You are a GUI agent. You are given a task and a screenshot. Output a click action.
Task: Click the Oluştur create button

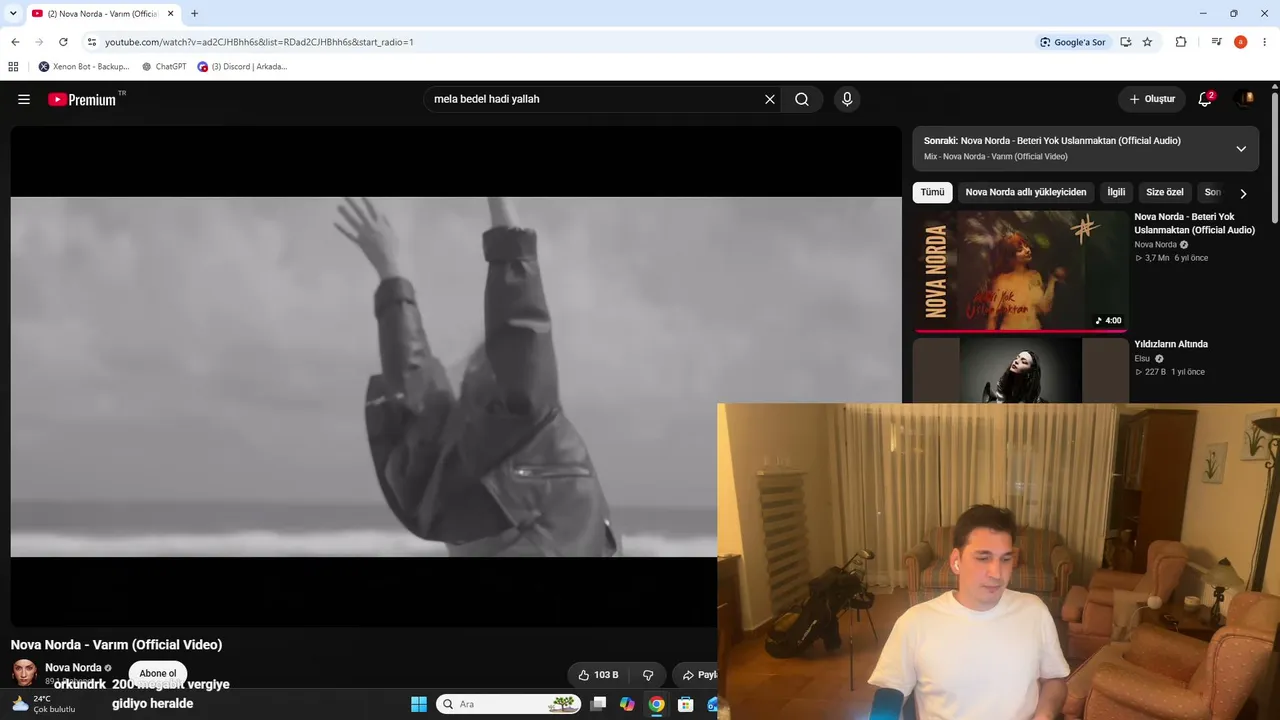click(x=1152, y=99)
